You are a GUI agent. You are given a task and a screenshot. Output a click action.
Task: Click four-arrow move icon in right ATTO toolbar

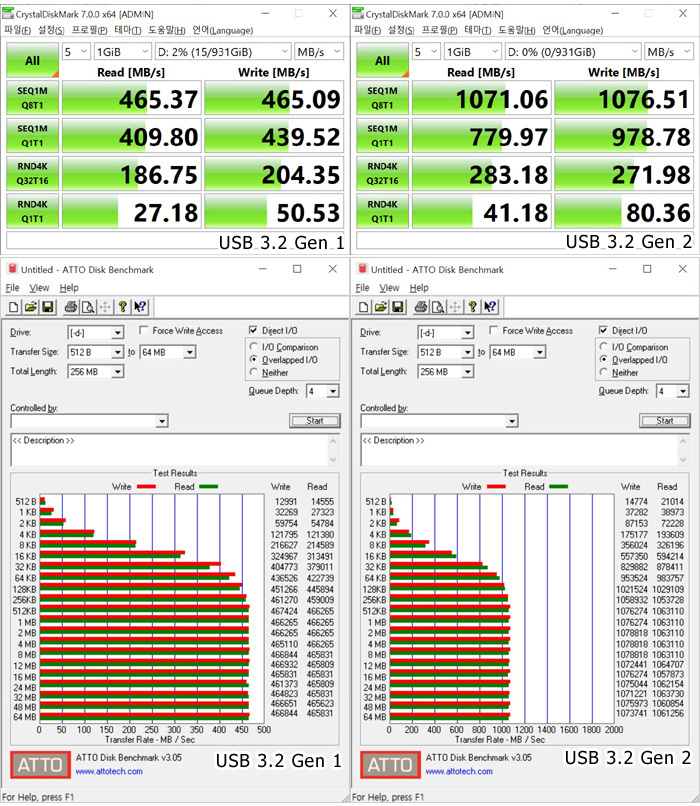[x=455, y=307]
